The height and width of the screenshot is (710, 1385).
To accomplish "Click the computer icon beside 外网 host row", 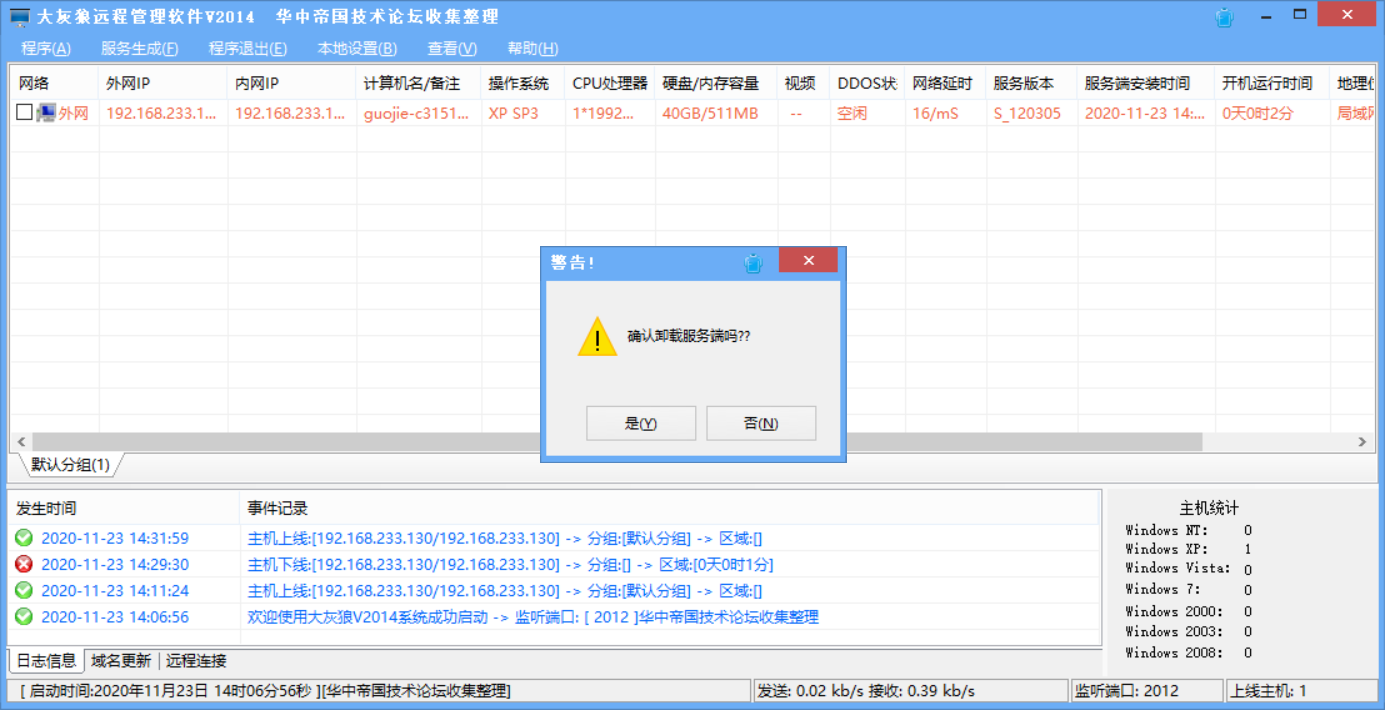I will 46,113.
